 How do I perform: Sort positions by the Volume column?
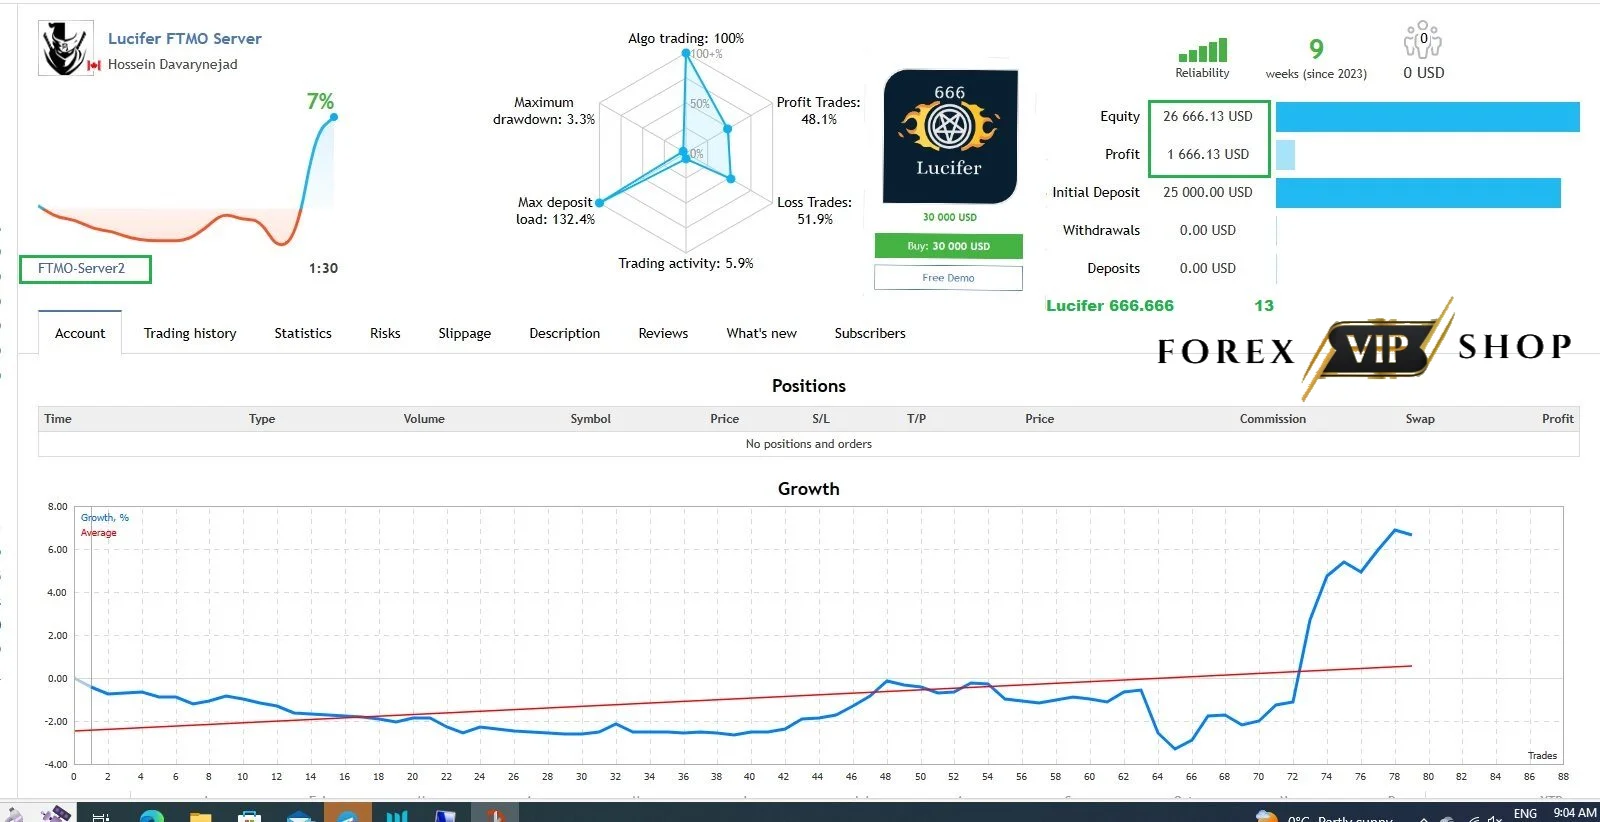pos(424,419)
